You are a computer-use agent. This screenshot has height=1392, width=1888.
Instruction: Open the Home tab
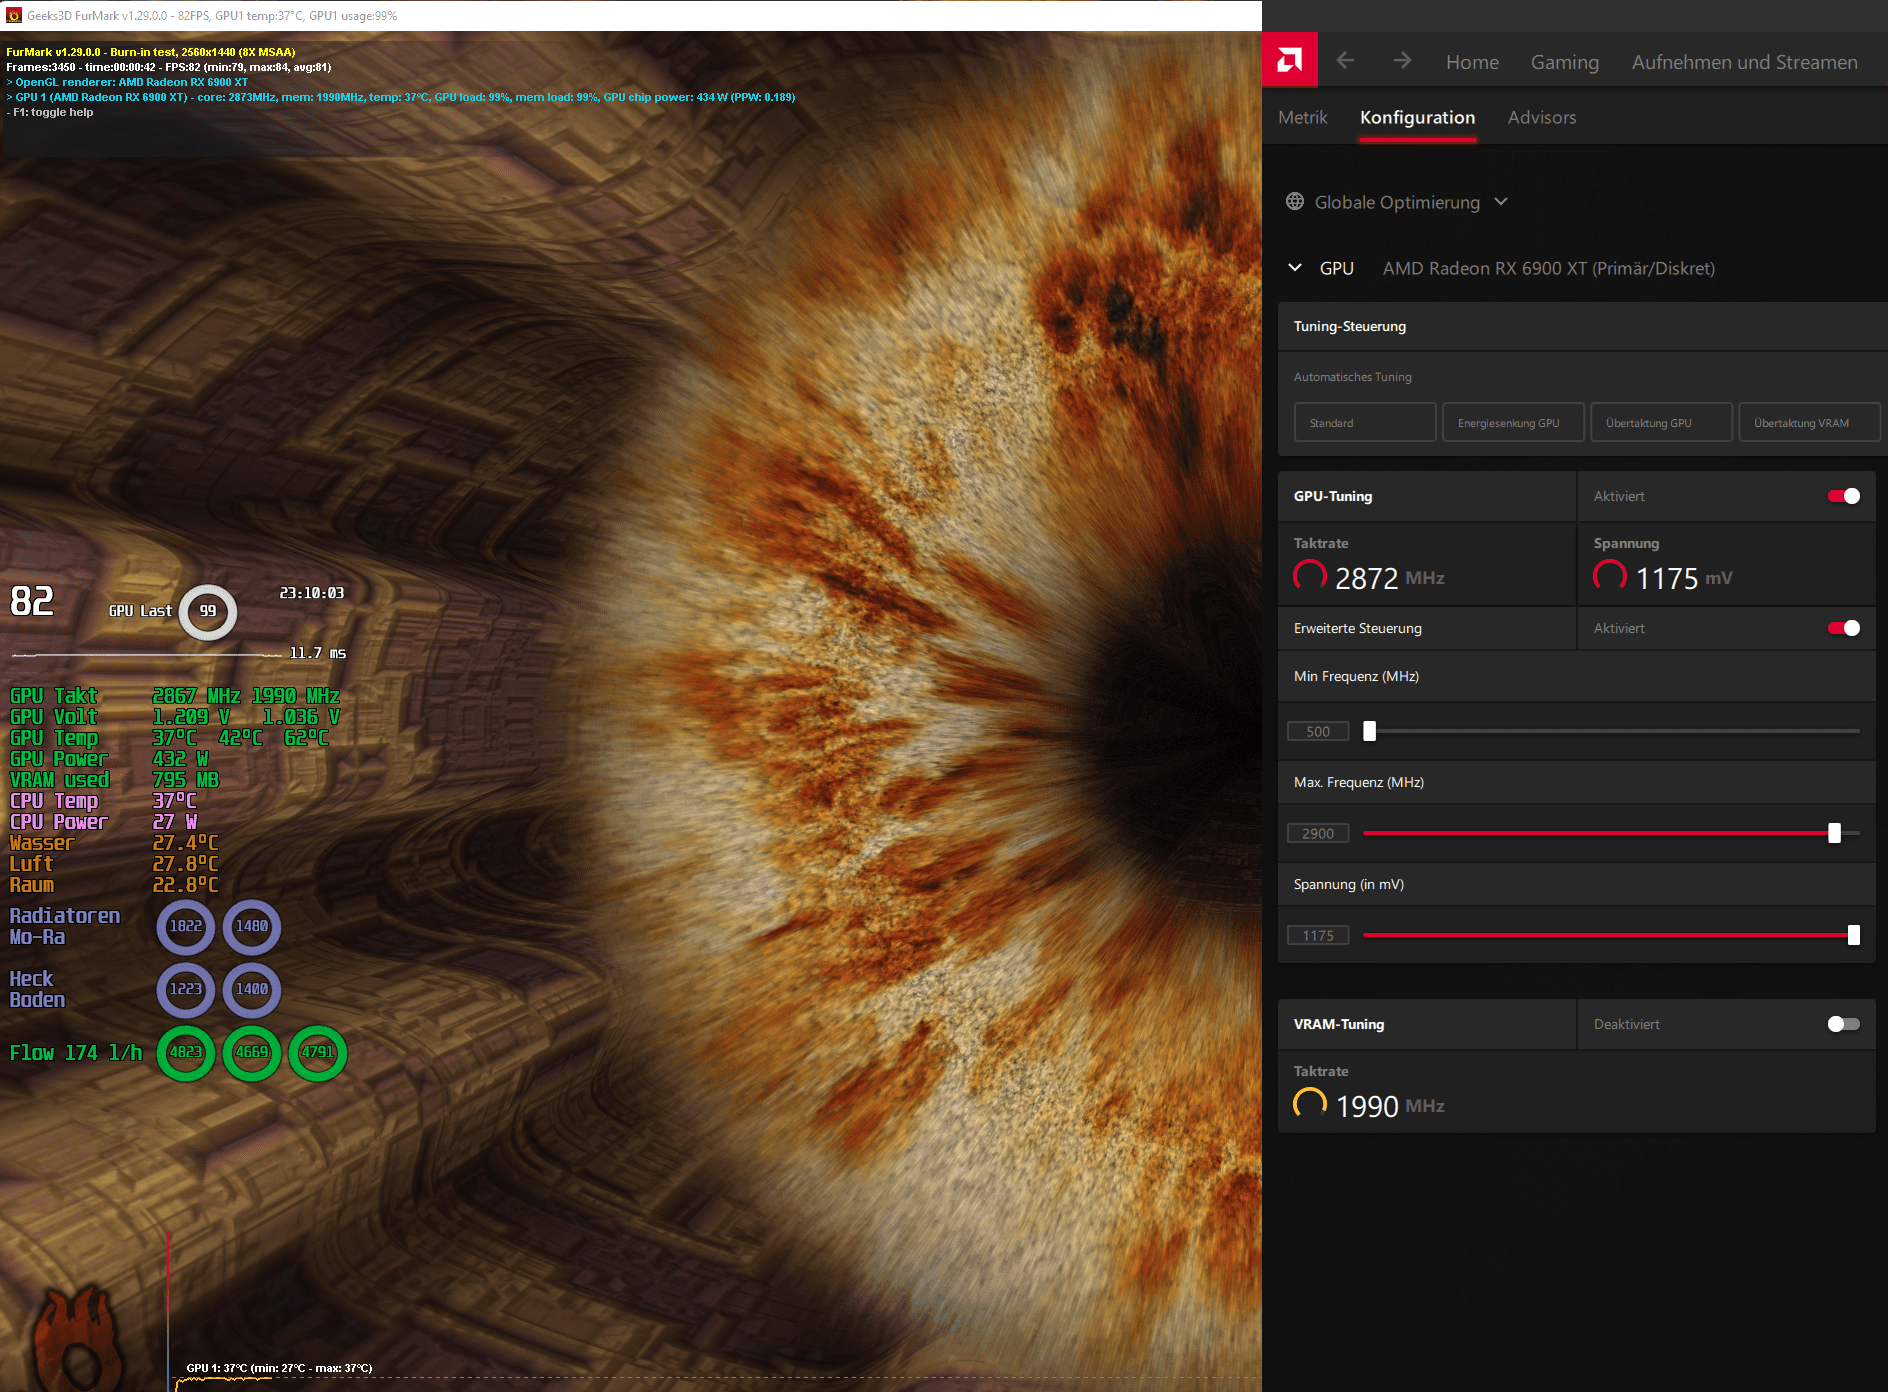(x=1472, y=62)
